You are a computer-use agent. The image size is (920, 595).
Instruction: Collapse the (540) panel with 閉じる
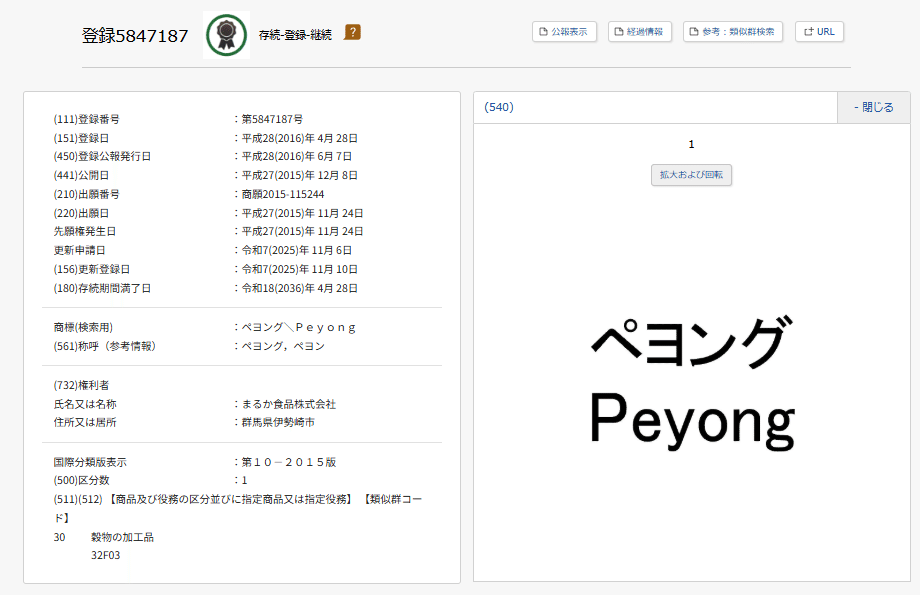click(x=874, y=107)
